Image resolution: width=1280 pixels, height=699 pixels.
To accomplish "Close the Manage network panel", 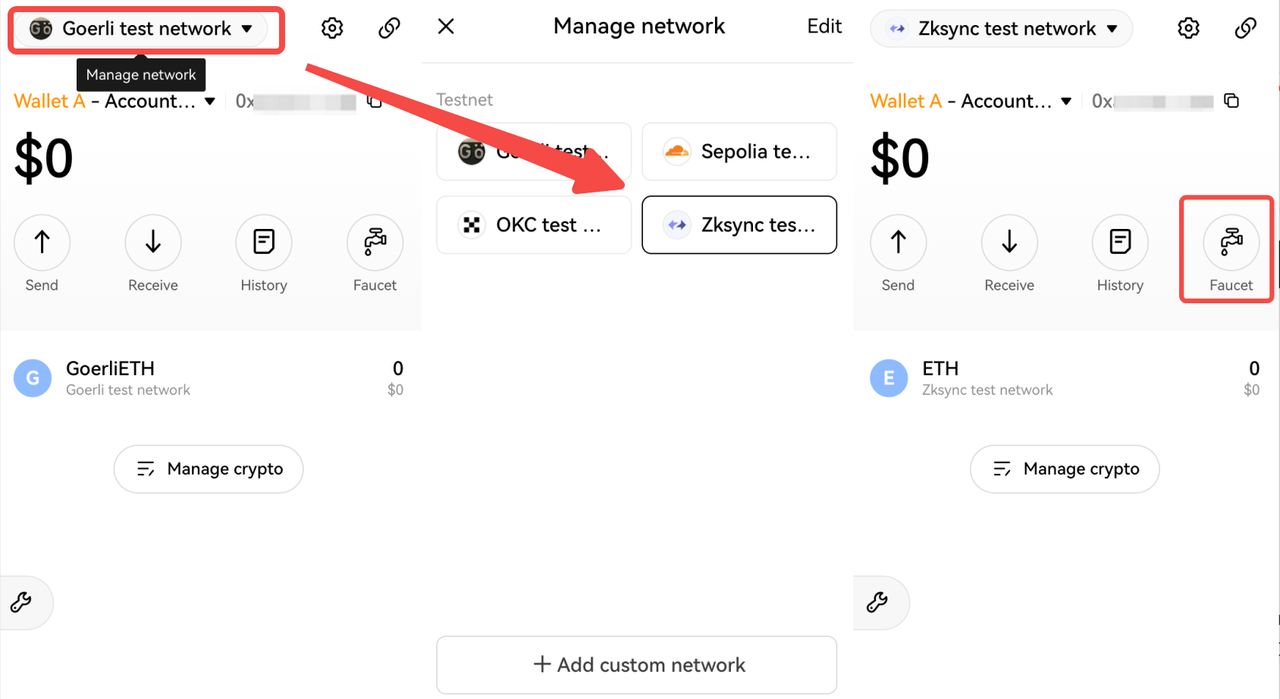I will [x=446, y=26].
